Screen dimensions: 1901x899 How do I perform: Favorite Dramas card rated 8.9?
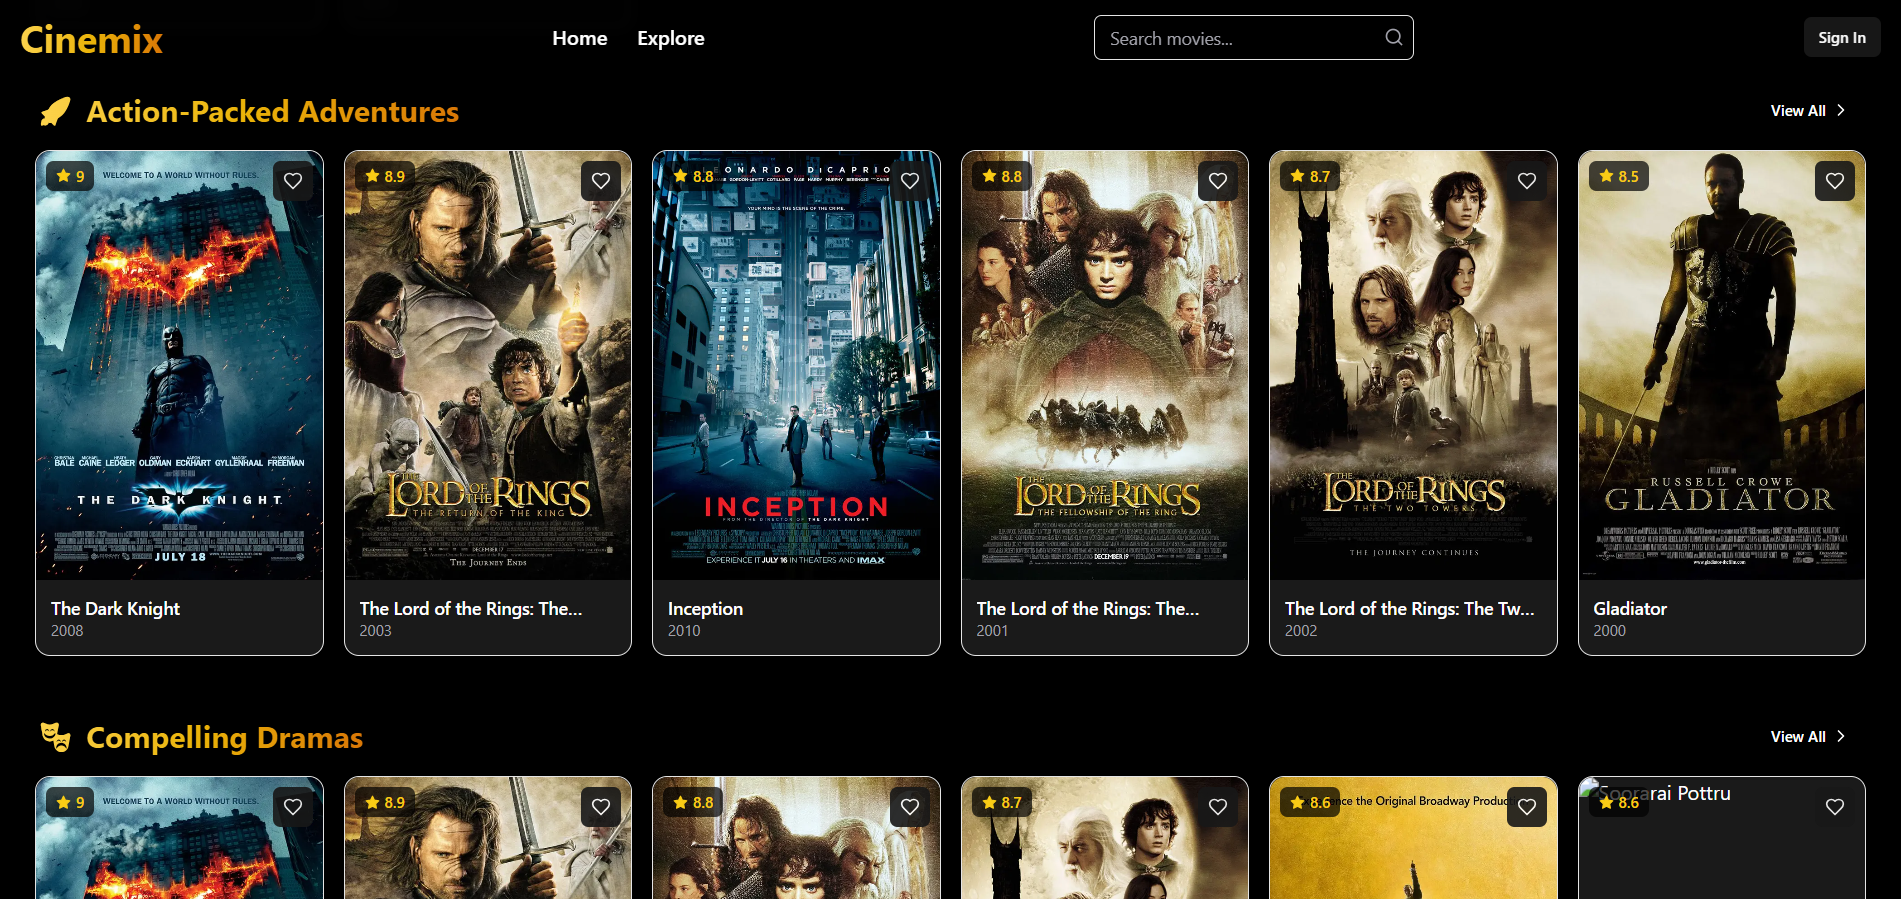click(601, 807)
